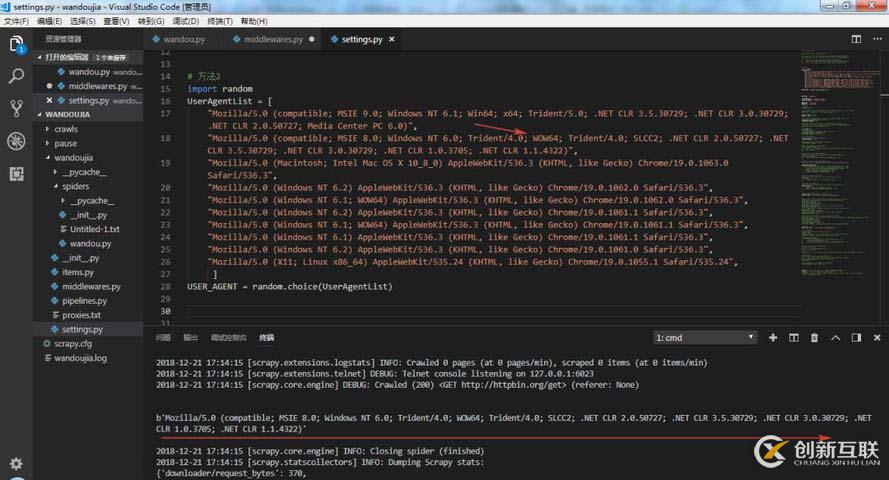Switch to the 调试控制台 panel tab
This screenshot has width=889, height=480.
[228, 338]
